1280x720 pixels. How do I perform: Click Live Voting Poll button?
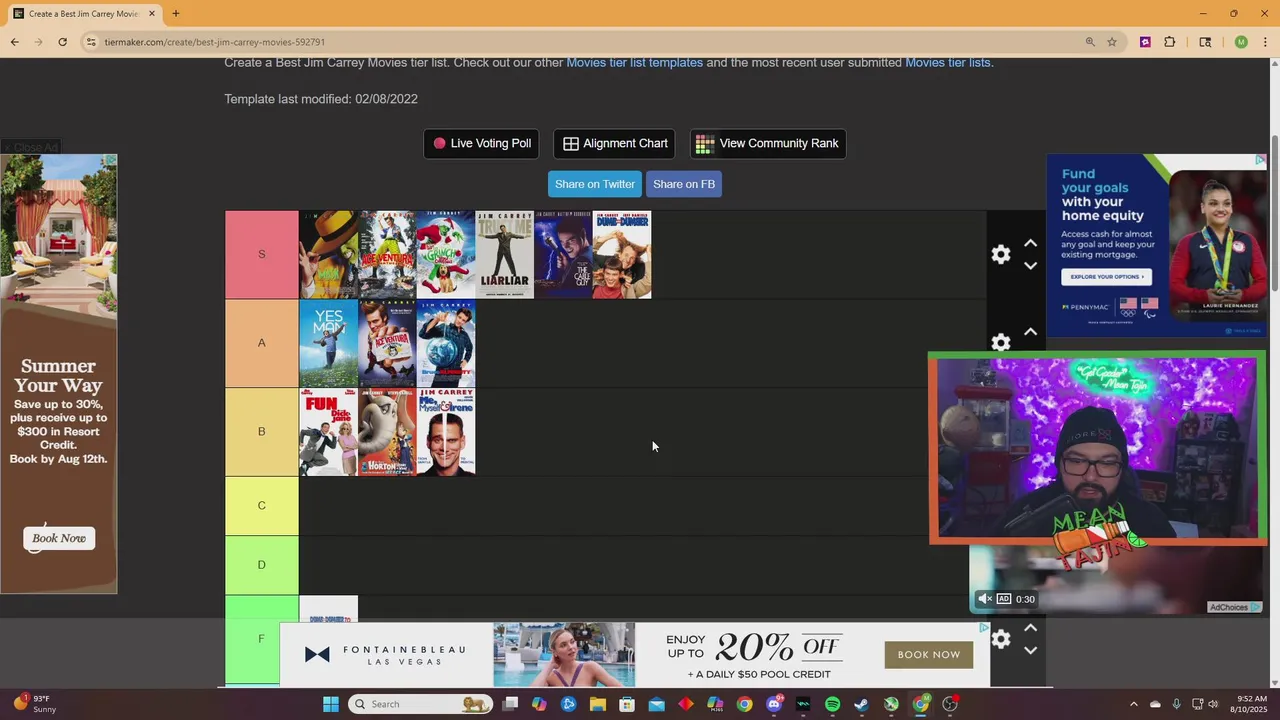pos(481,143)
